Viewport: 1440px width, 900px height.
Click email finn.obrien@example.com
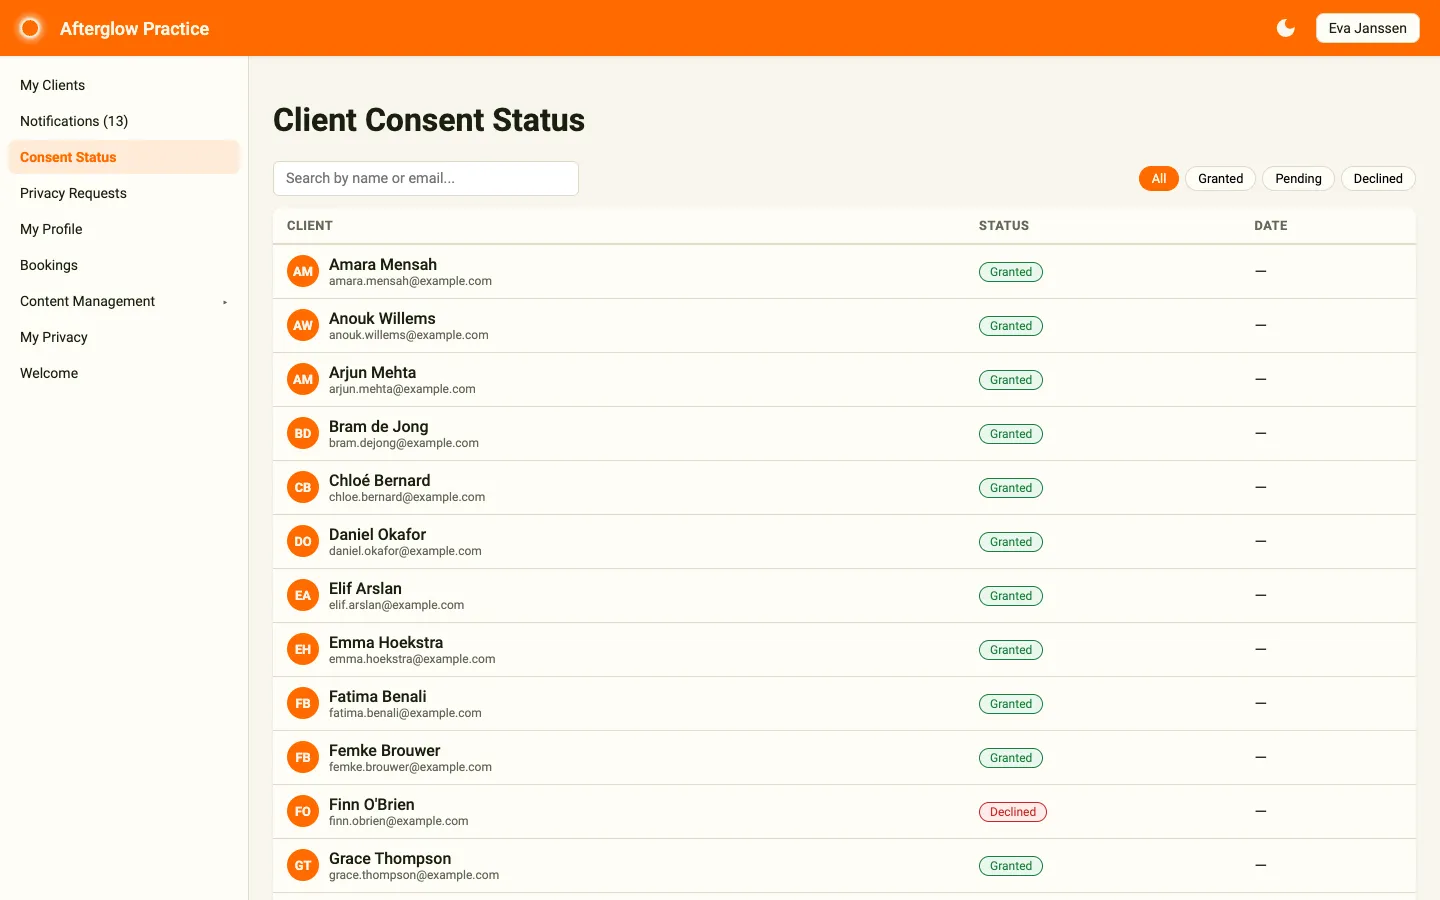tap(398, 821)
